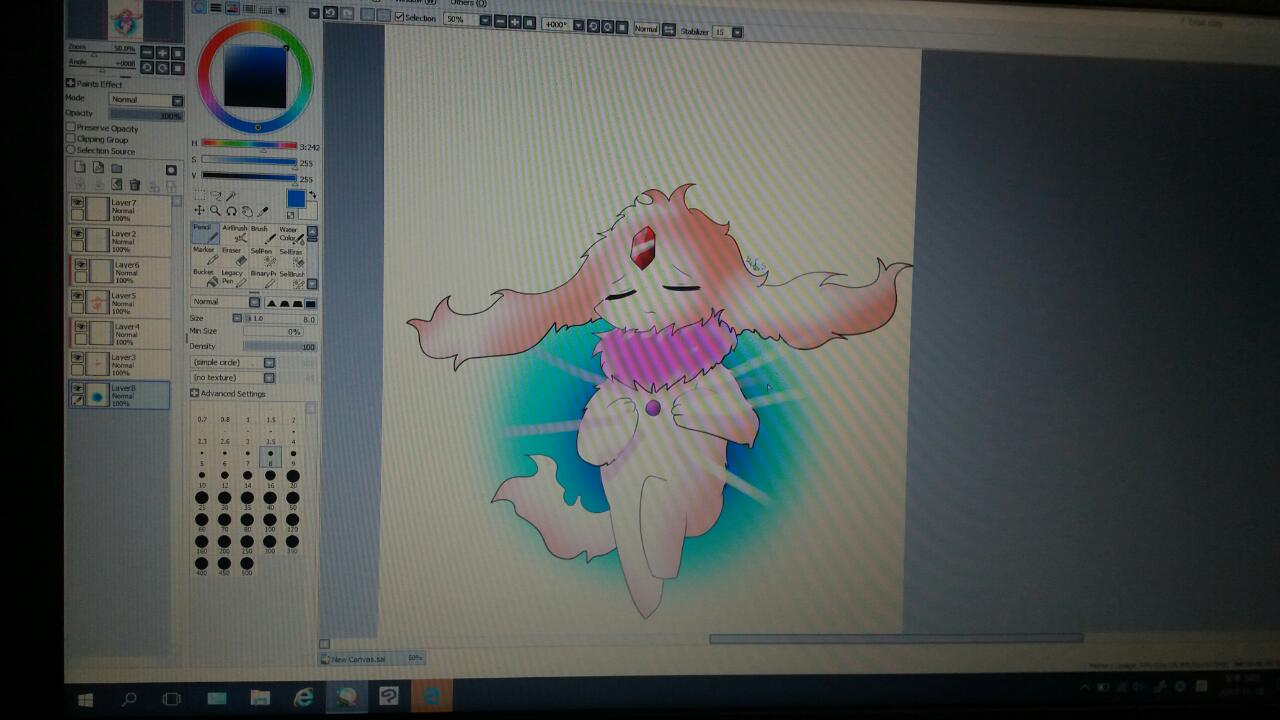Click the Zoom magnifier tool
The height and width of the screenshot is (720, 1280).
pyautogui.click(x=215, y=211)
